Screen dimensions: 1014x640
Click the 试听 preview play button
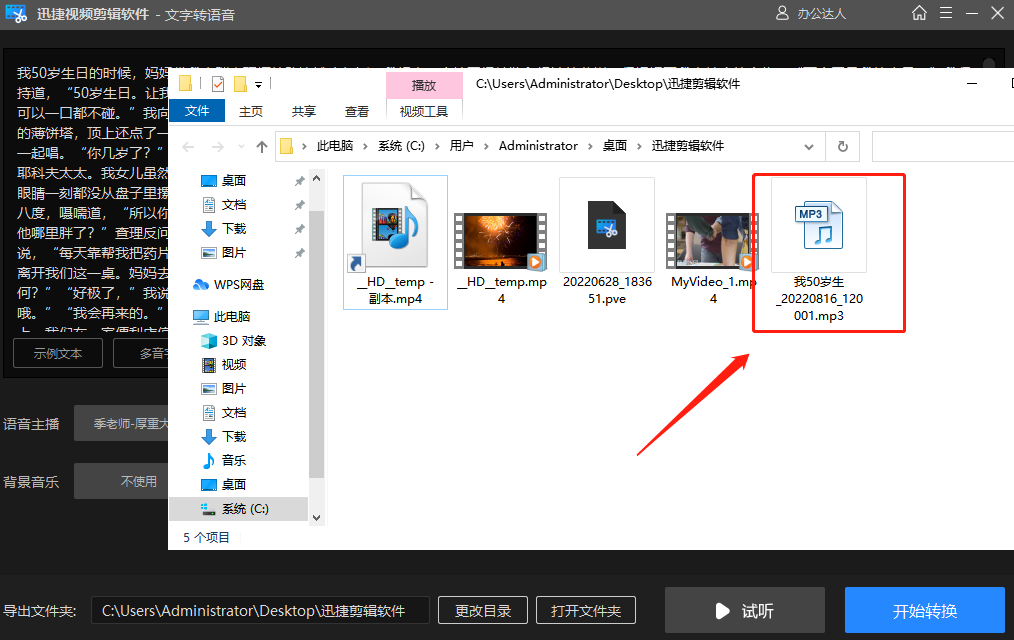[744, 610]
